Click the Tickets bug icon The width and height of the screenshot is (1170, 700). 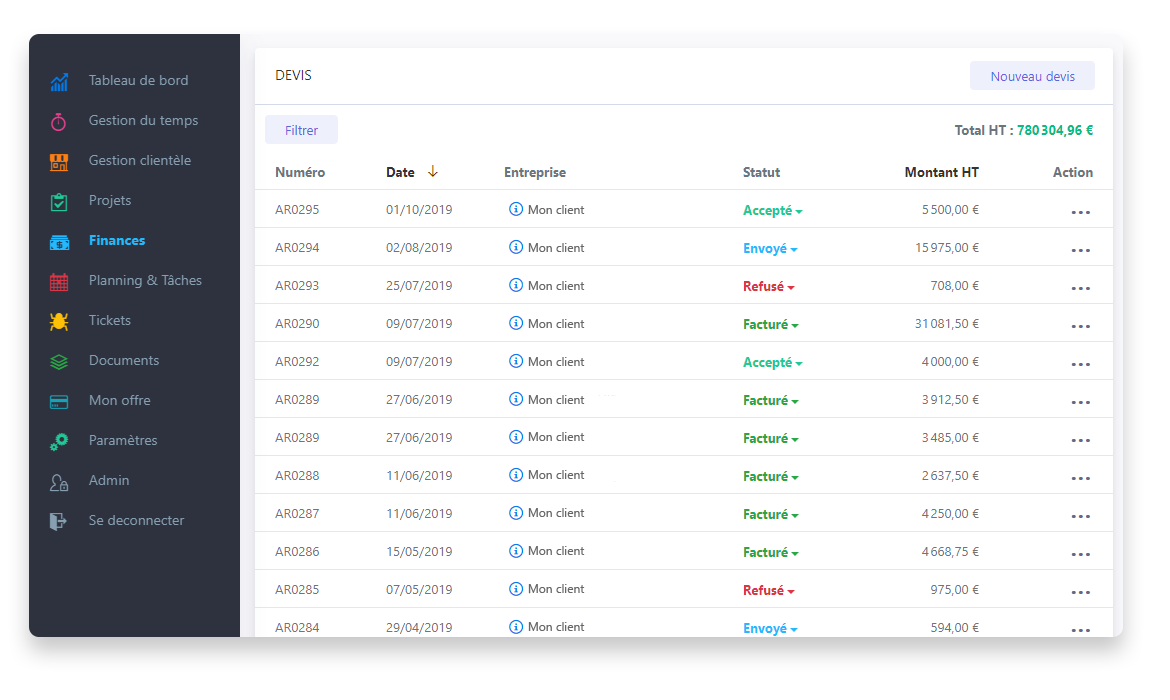click(59, 321)
